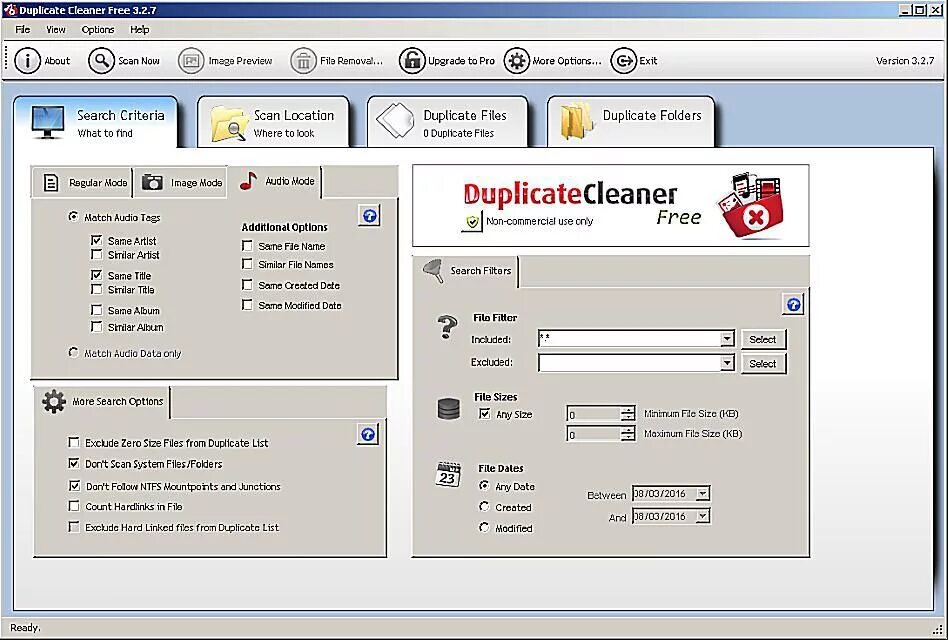Screen dimensions: 948x640
Task: Click the Image Mode camera icon
Action: [x=152, y=182]
